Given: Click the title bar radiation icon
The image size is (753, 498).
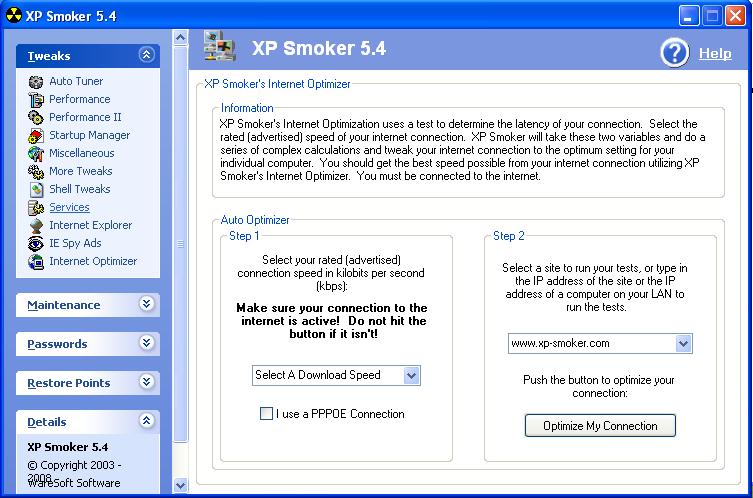Looking at the screenshot, I should (13, 16).
